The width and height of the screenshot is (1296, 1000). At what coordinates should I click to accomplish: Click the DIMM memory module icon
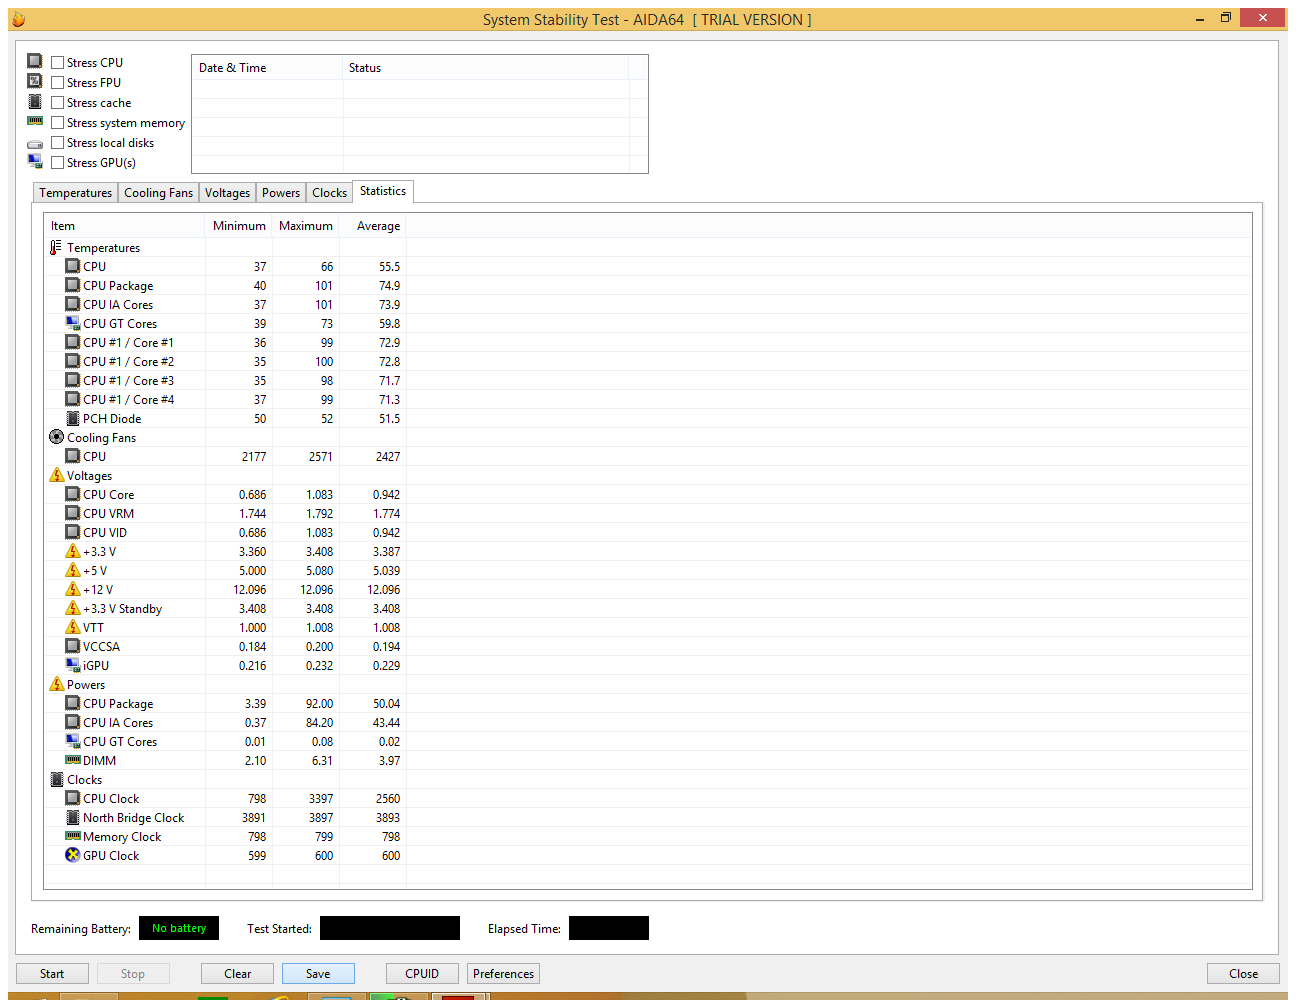pos(72,760)
